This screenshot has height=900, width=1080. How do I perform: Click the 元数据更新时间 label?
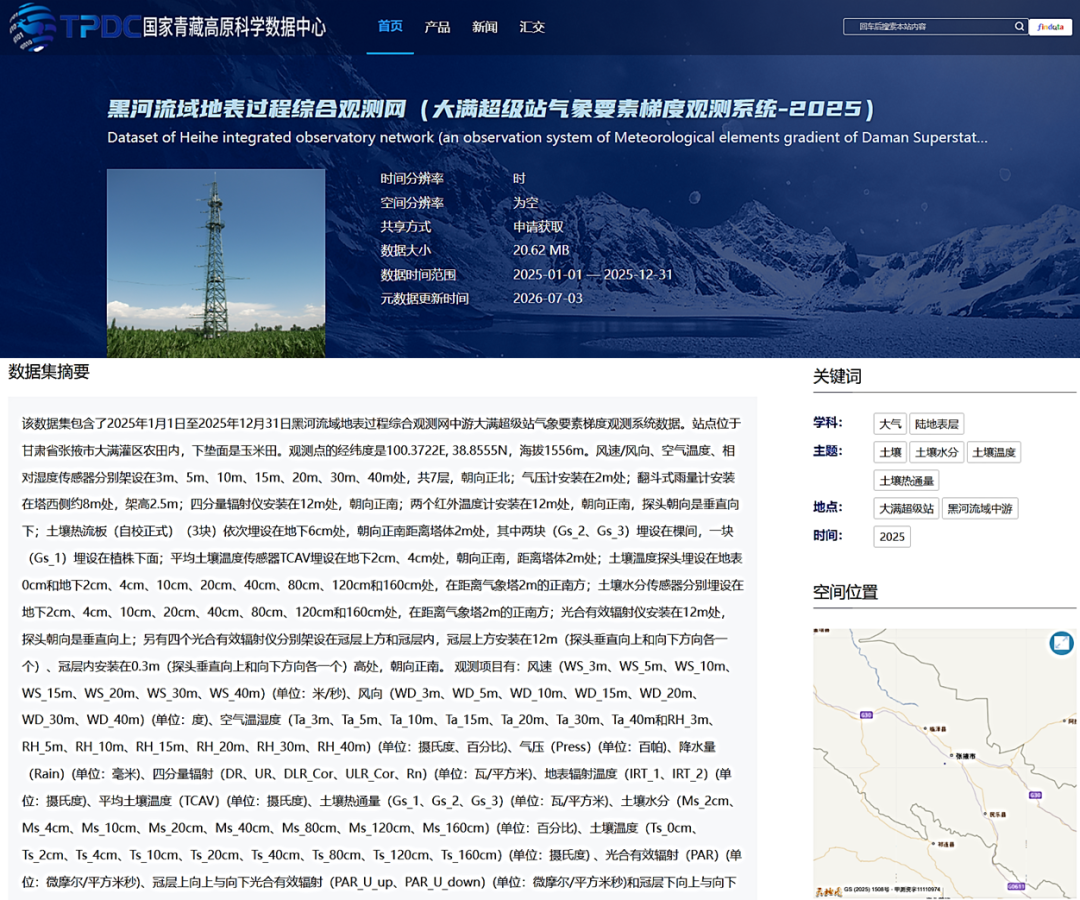[x=424, y=298]
